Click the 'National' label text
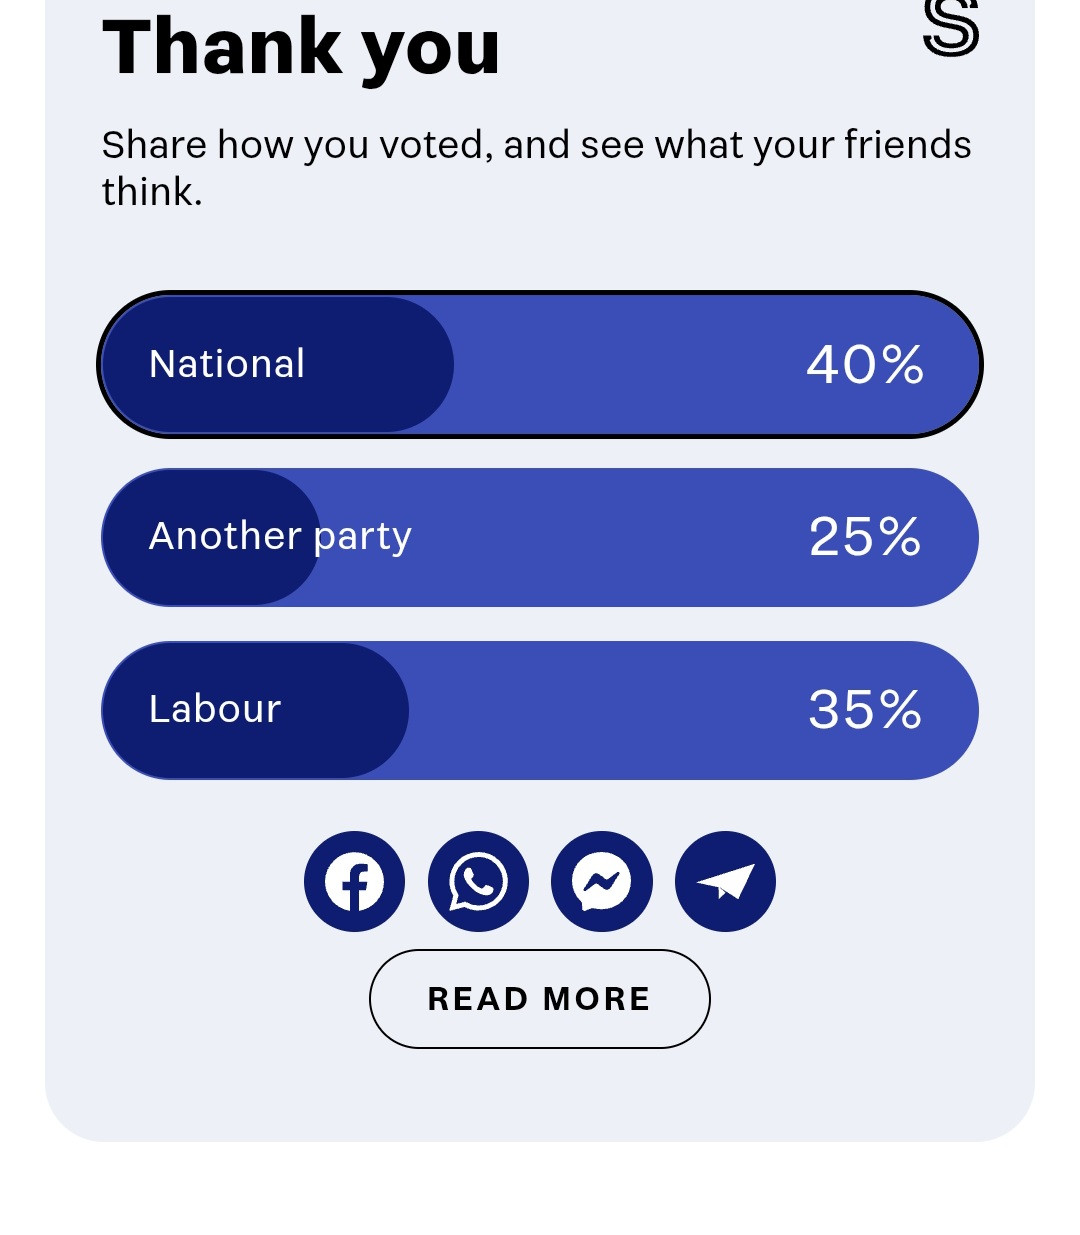The image size is (1080, 1235). point(227,364)
